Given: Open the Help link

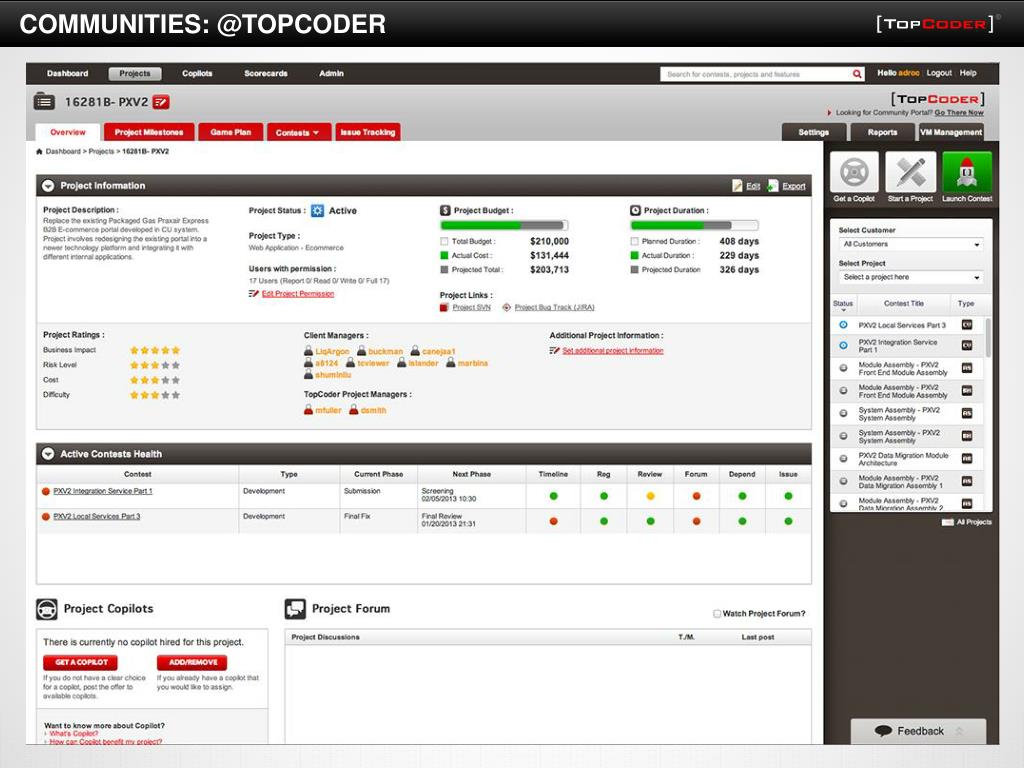Looking at the screenshot, I should 968,73.
